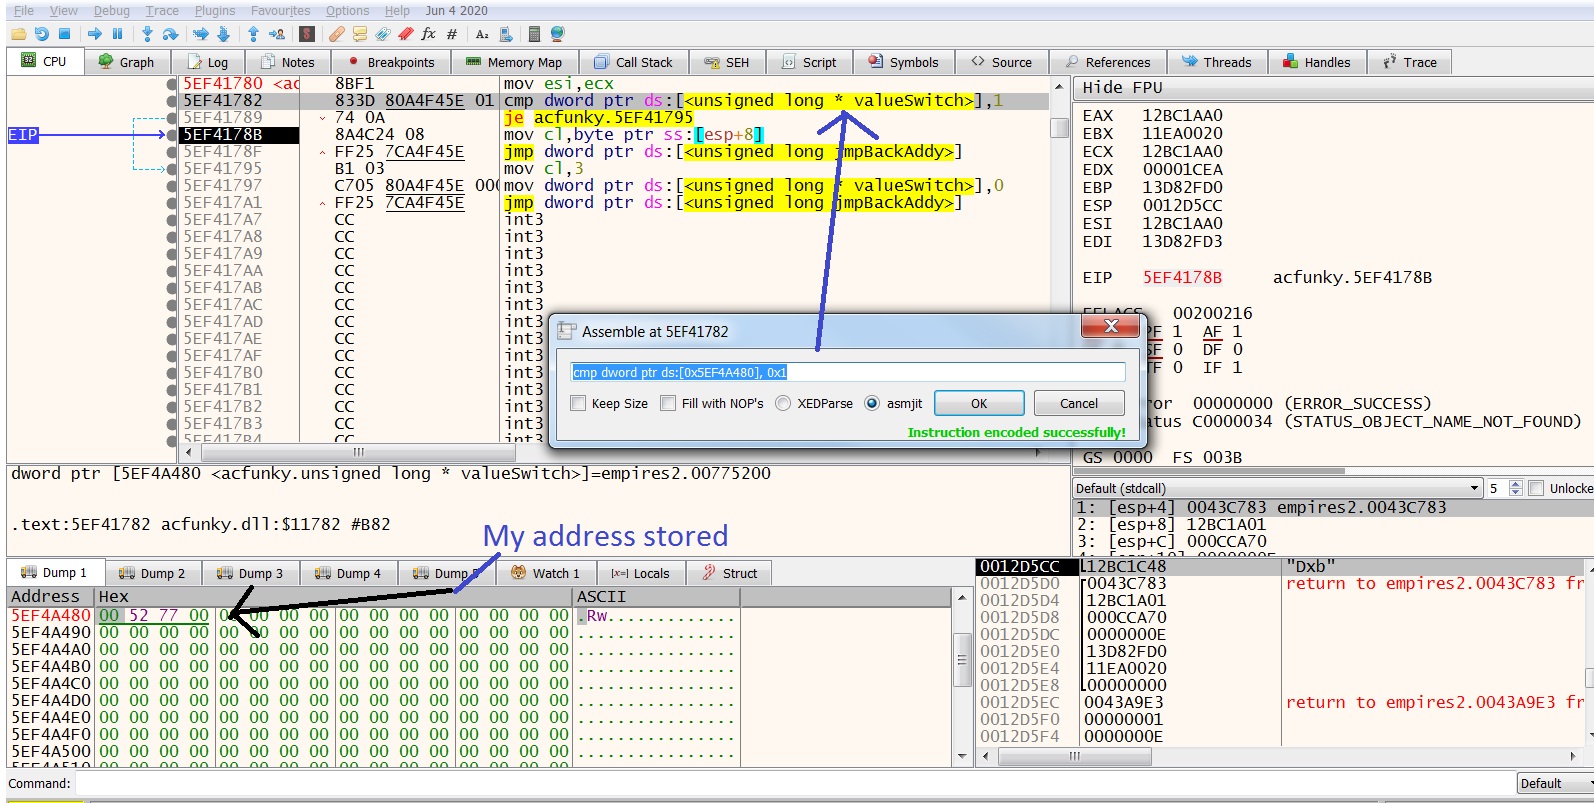
Task: Switch to the Dump 3 tab
Action: tap(250, 573)
